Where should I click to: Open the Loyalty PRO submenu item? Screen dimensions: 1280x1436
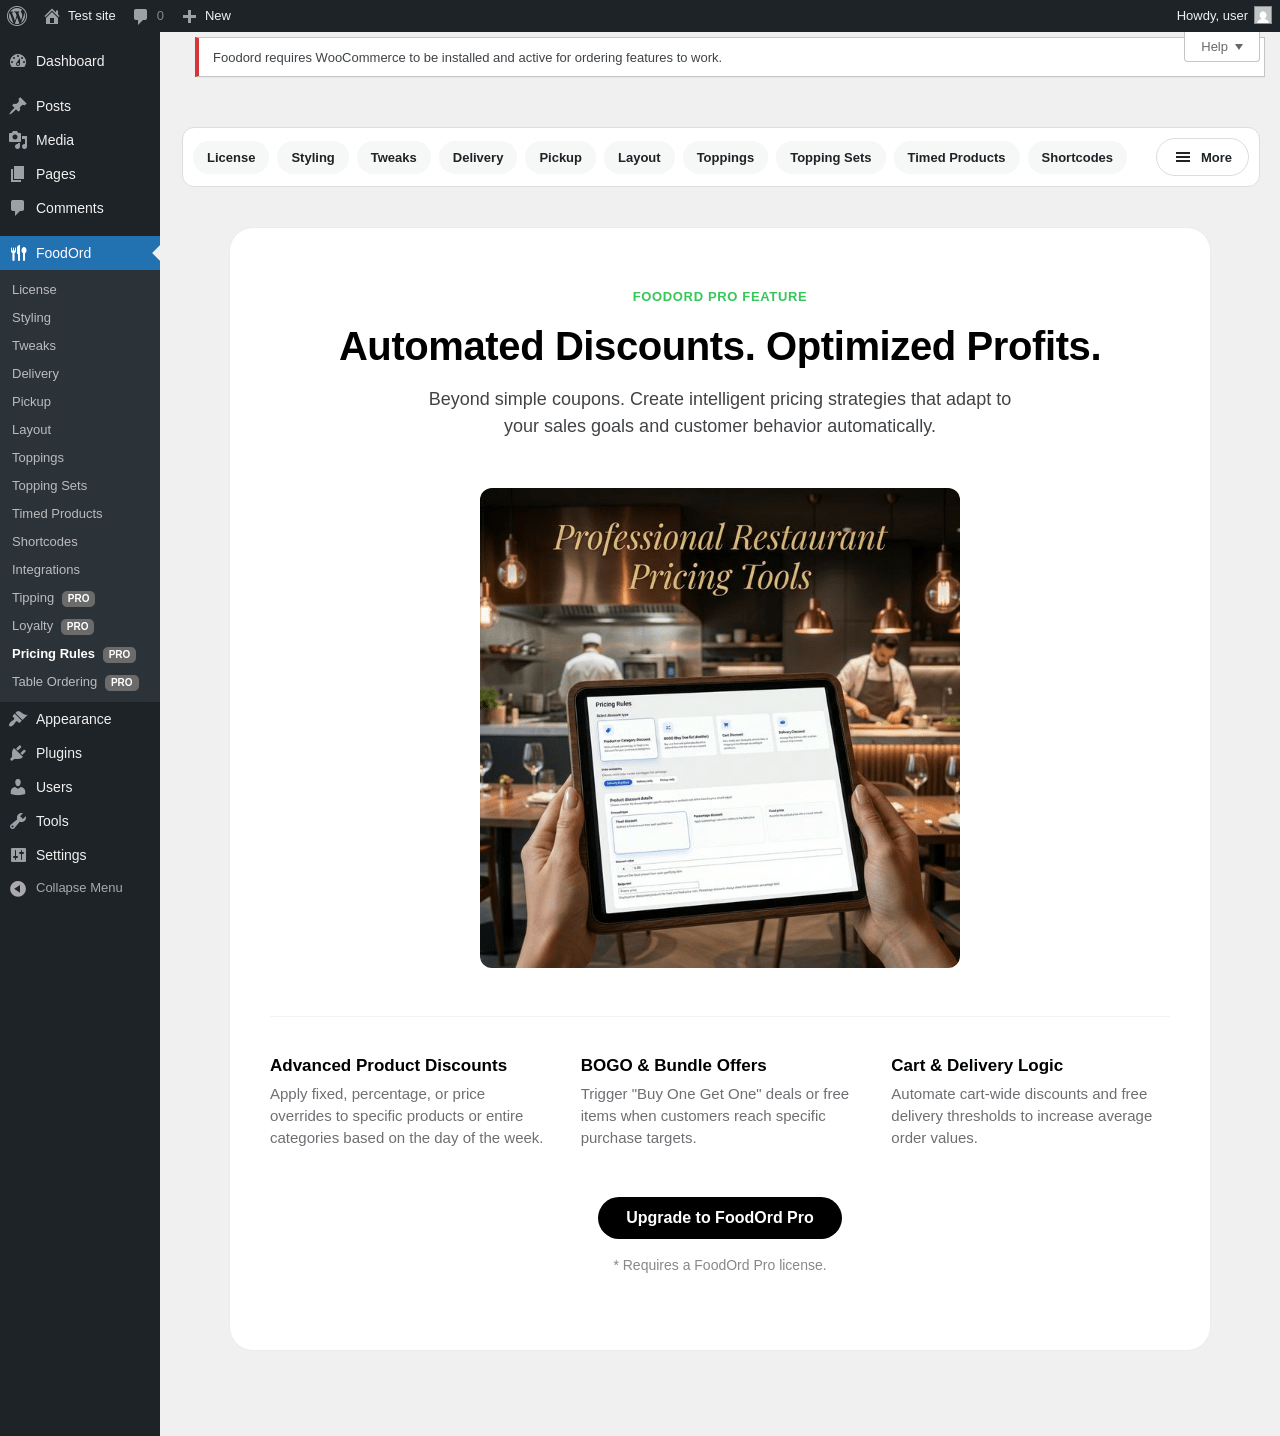pyautogui.click(x=80, y=626)
